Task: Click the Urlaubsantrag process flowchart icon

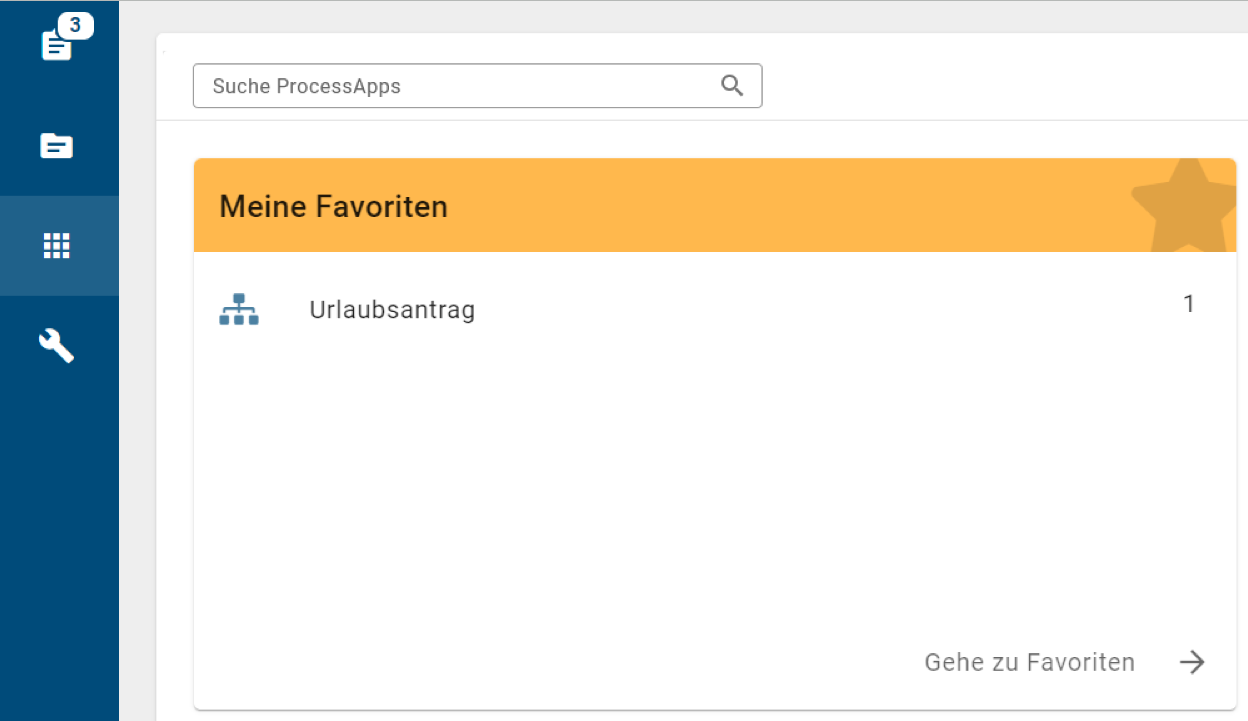Action: pyautogui.click(x=239, y=309)
